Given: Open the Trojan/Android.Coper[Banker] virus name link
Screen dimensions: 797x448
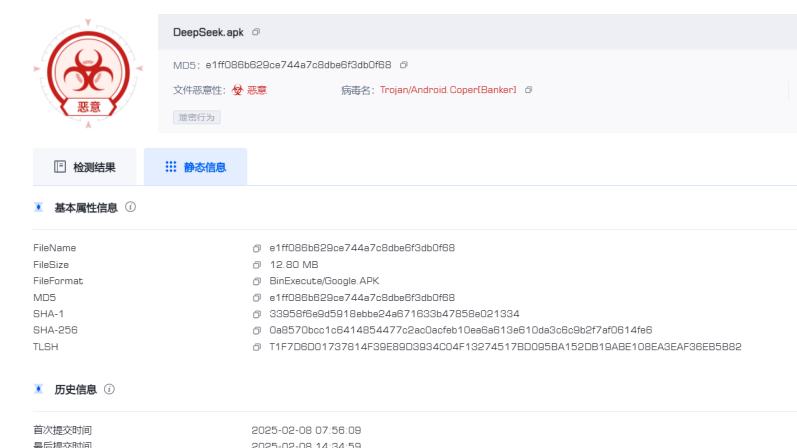Looking at the screenshot, I should coord(448,90).
